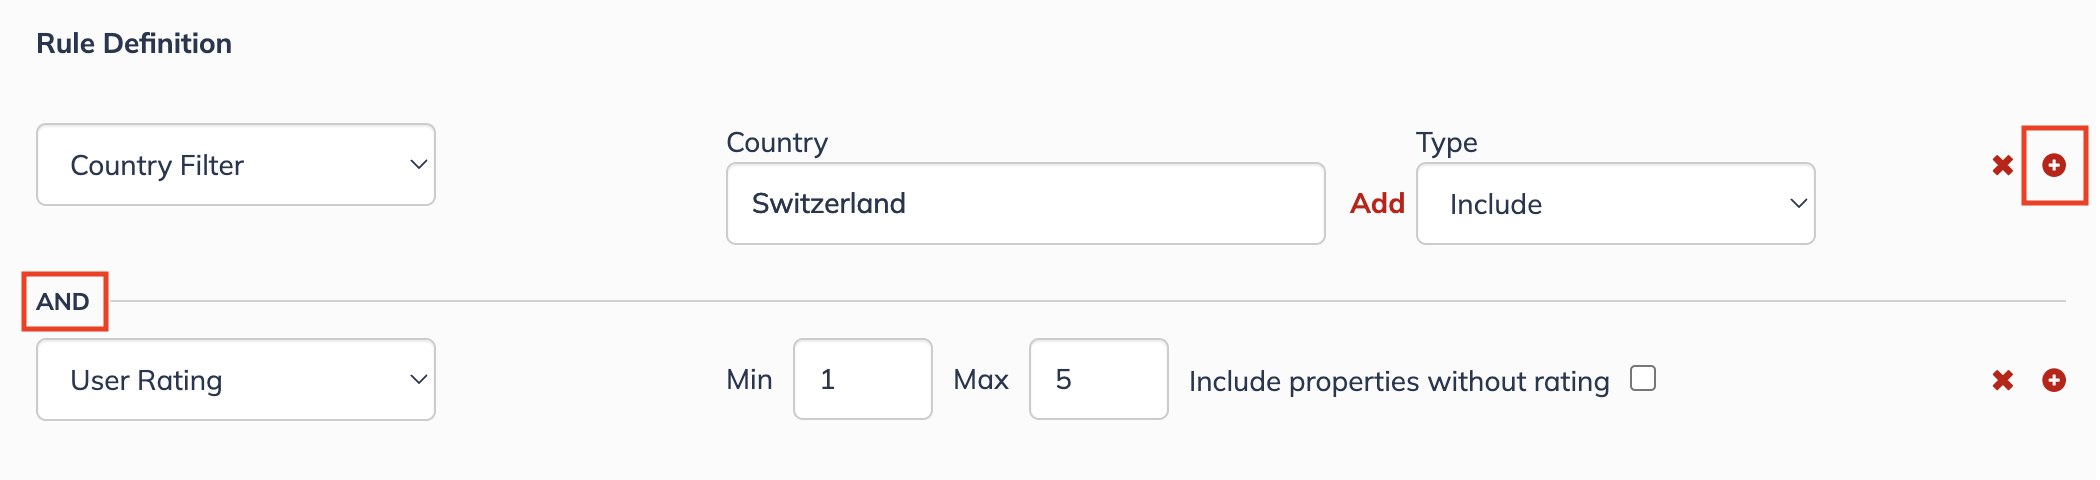Add new rule using plus beside Country Filter
The width and height of the screenshot is (2100, 480).
click(2054, 165)
